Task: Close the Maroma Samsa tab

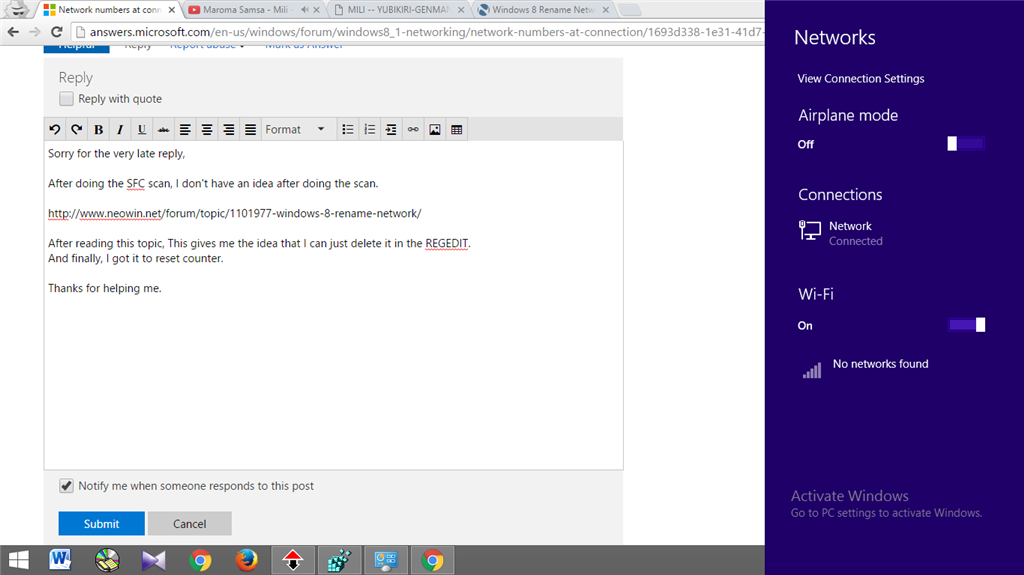Action: 317,10
